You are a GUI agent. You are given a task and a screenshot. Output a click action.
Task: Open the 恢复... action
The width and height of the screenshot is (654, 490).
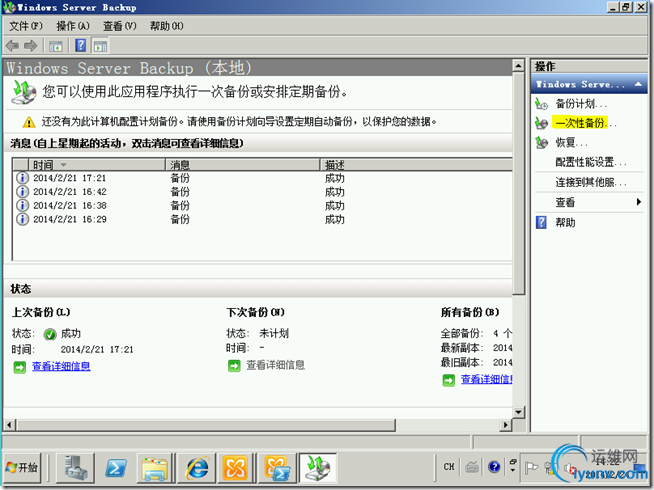[x=571, y=143]
